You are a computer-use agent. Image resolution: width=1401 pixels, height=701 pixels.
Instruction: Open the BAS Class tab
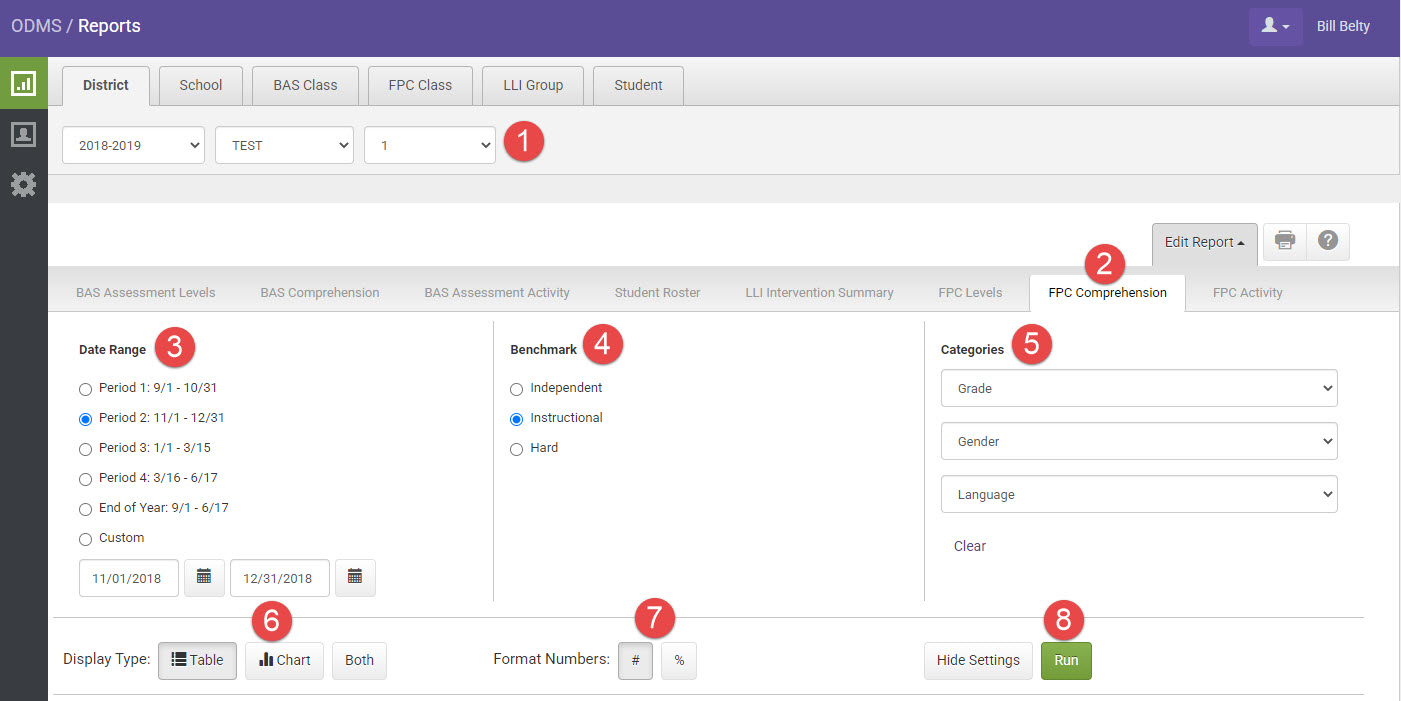click(305, 85)
